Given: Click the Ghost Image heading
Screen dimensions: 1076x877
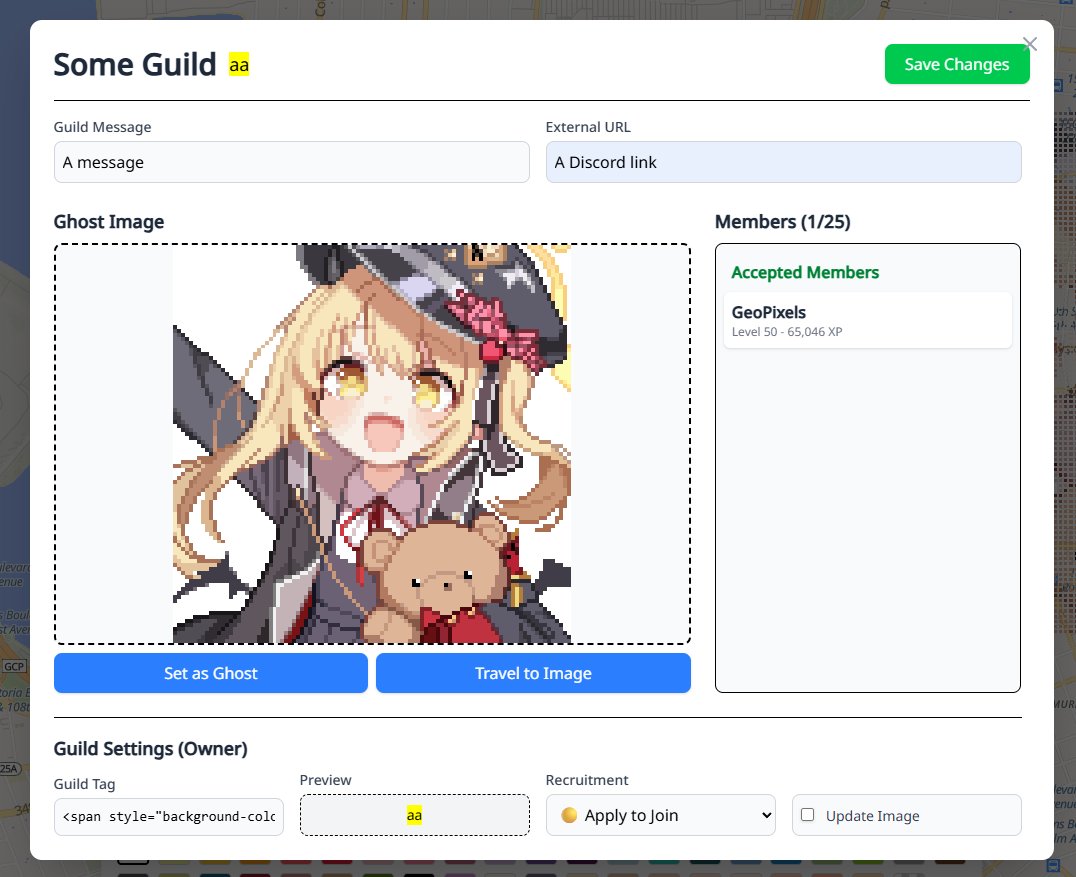Looking at the screenshot, I should pos(108,222).
